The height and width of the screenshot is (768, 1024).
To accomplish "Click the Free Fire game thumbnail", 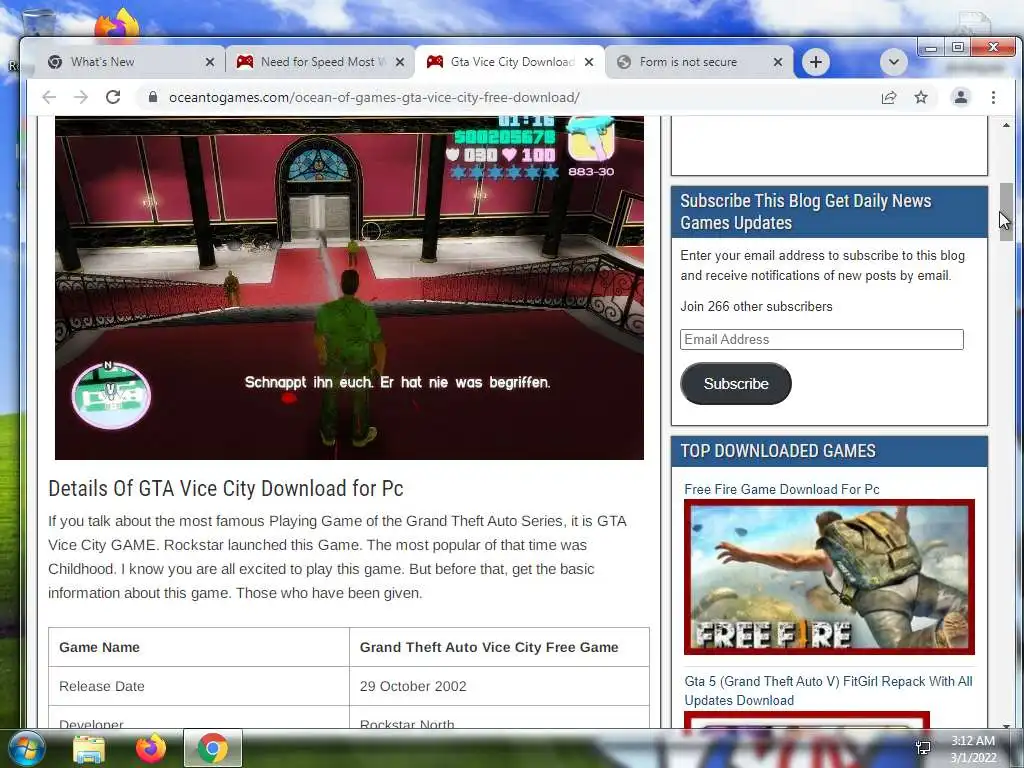I will [829, 577].
